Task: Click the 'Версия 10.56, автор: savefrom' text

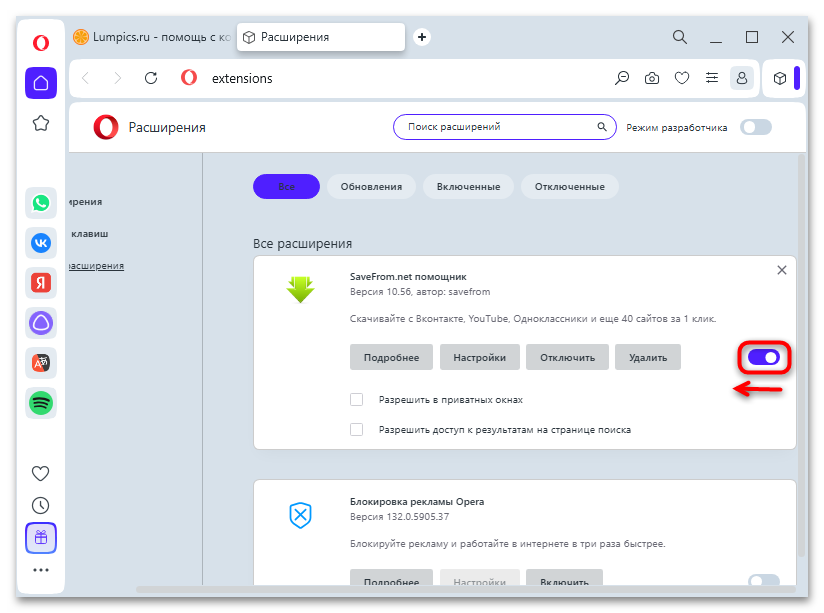Action: pos(420,292)
